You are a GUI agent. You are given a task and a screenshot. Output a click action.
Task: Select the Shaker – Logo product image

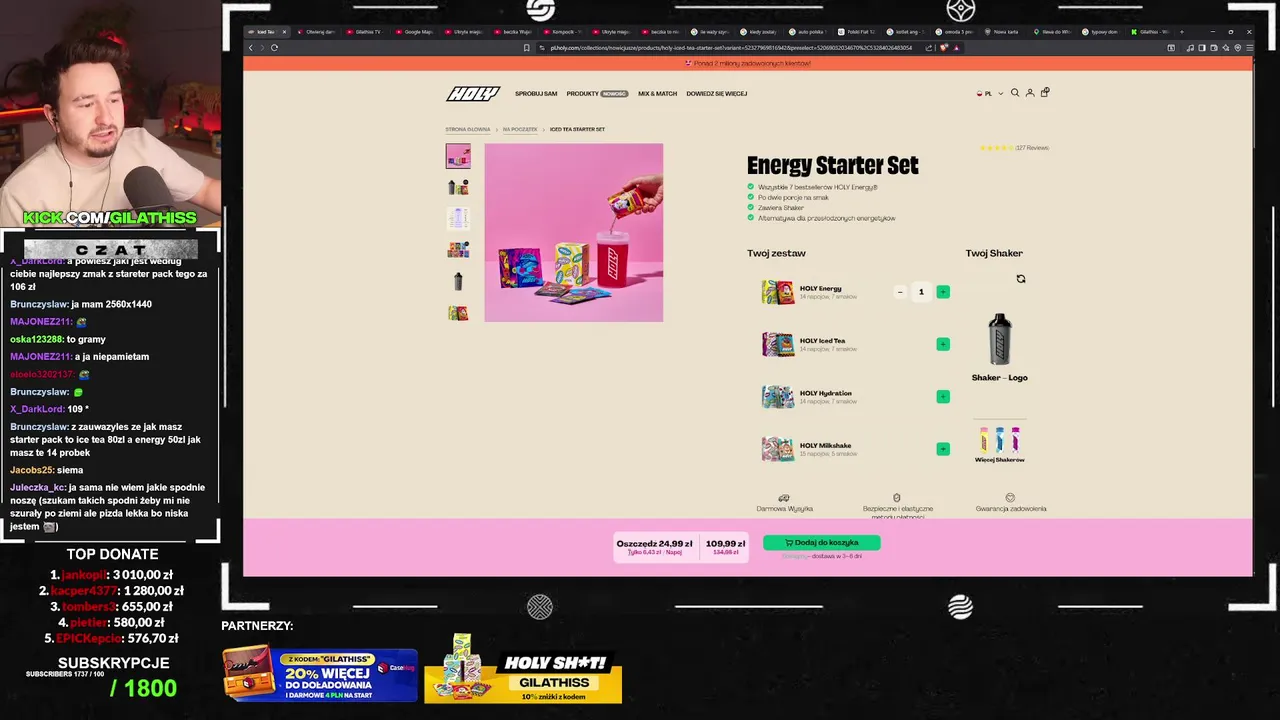(x=1000, y=340)
